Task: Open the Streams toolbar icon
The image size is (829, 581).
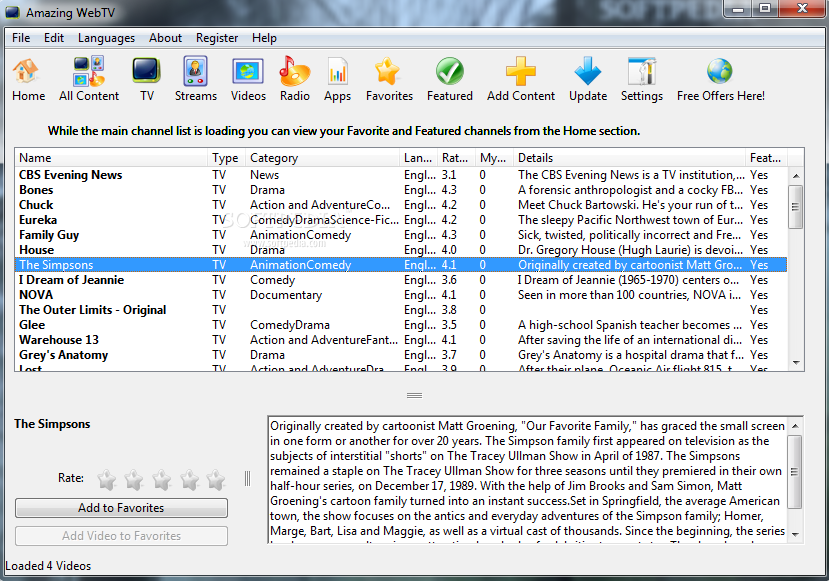Action: 195,71
